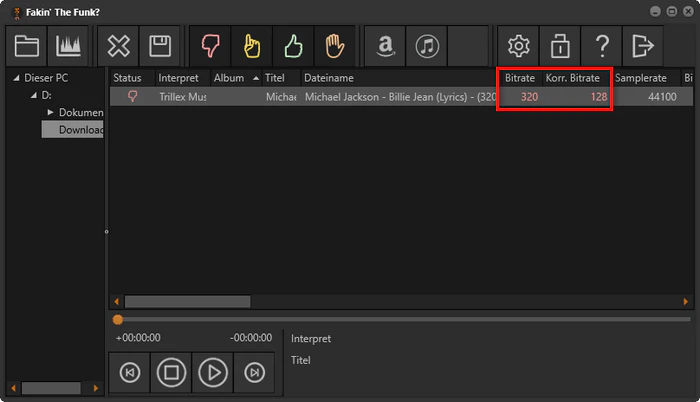Click the 320 bitrate value
Image resolution: width=700 pixels, height=402 pixels.
coord(529,97)
